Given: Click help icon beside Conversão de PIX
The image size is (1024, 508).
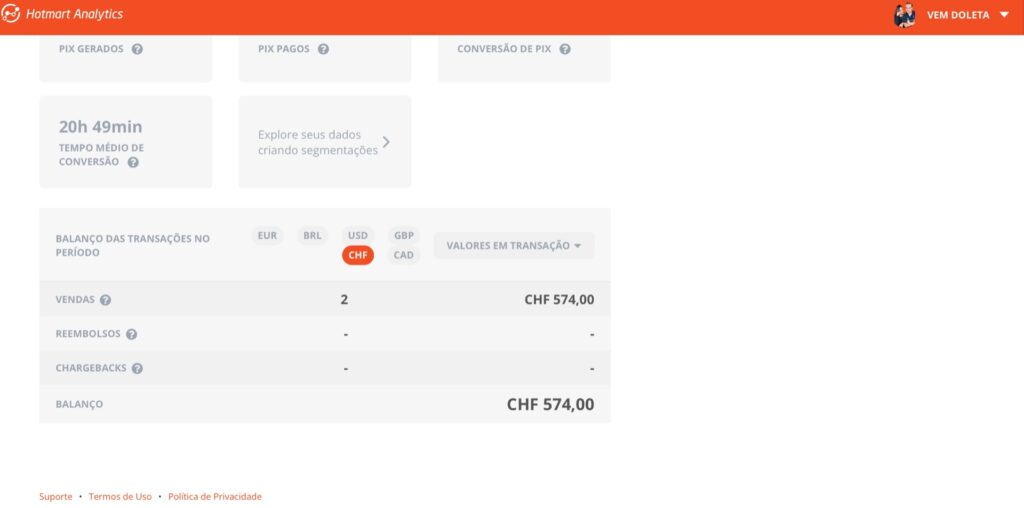Looking at the screenshot, I should click(565, 49).
